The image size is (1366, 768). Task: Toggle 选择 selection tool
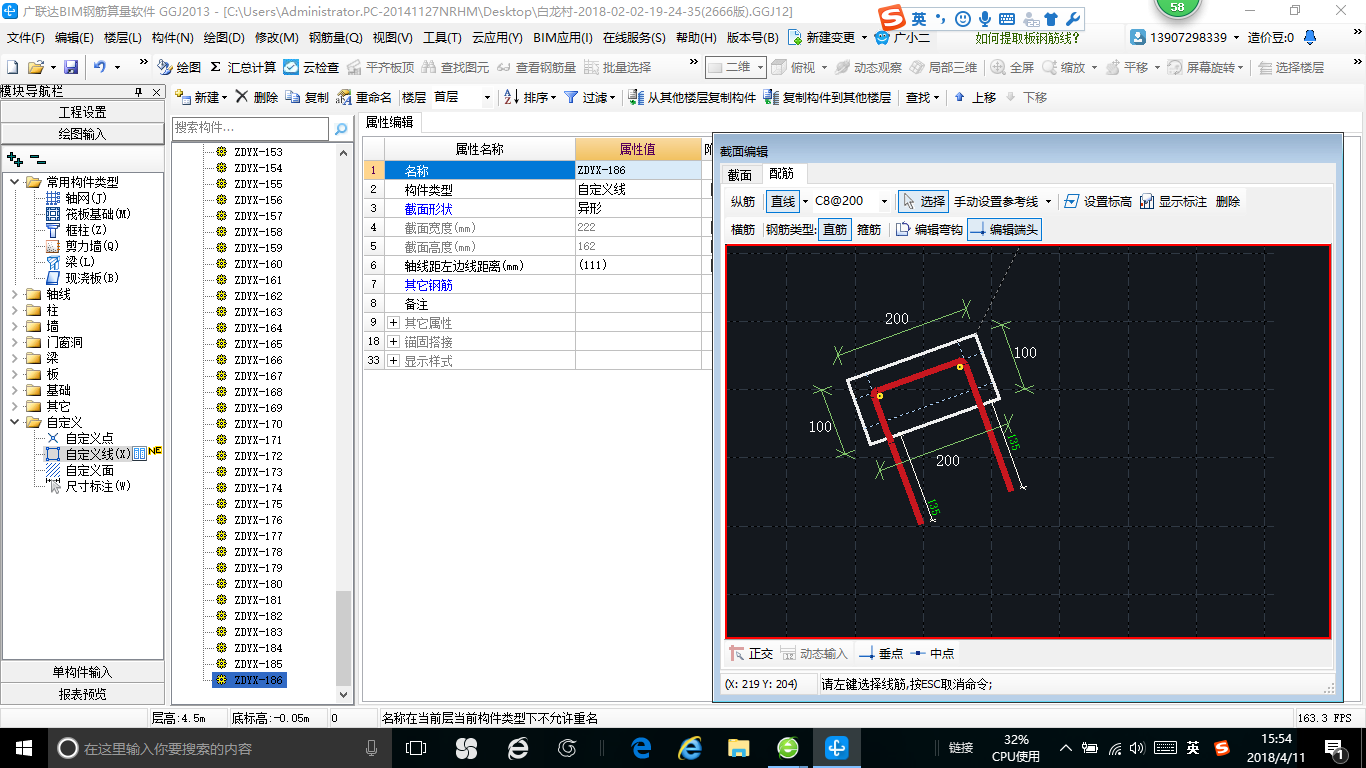point(923,201)
